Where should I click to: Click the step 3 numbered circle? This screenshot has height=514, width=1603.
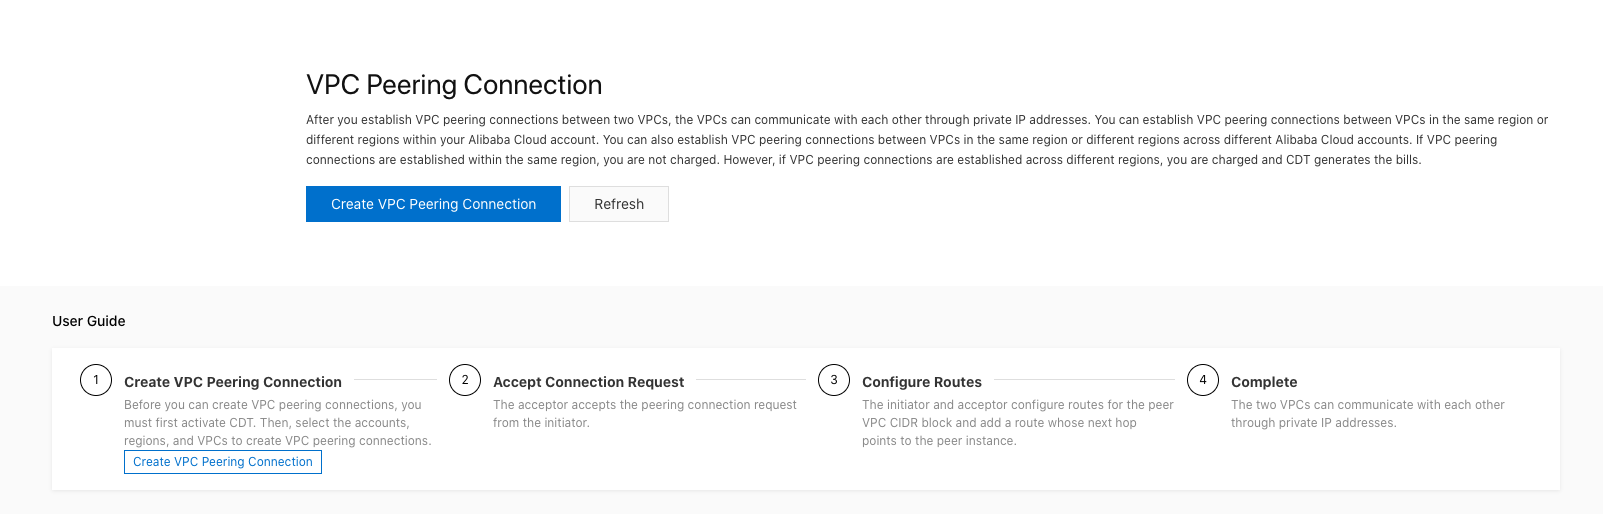(834, 380)
